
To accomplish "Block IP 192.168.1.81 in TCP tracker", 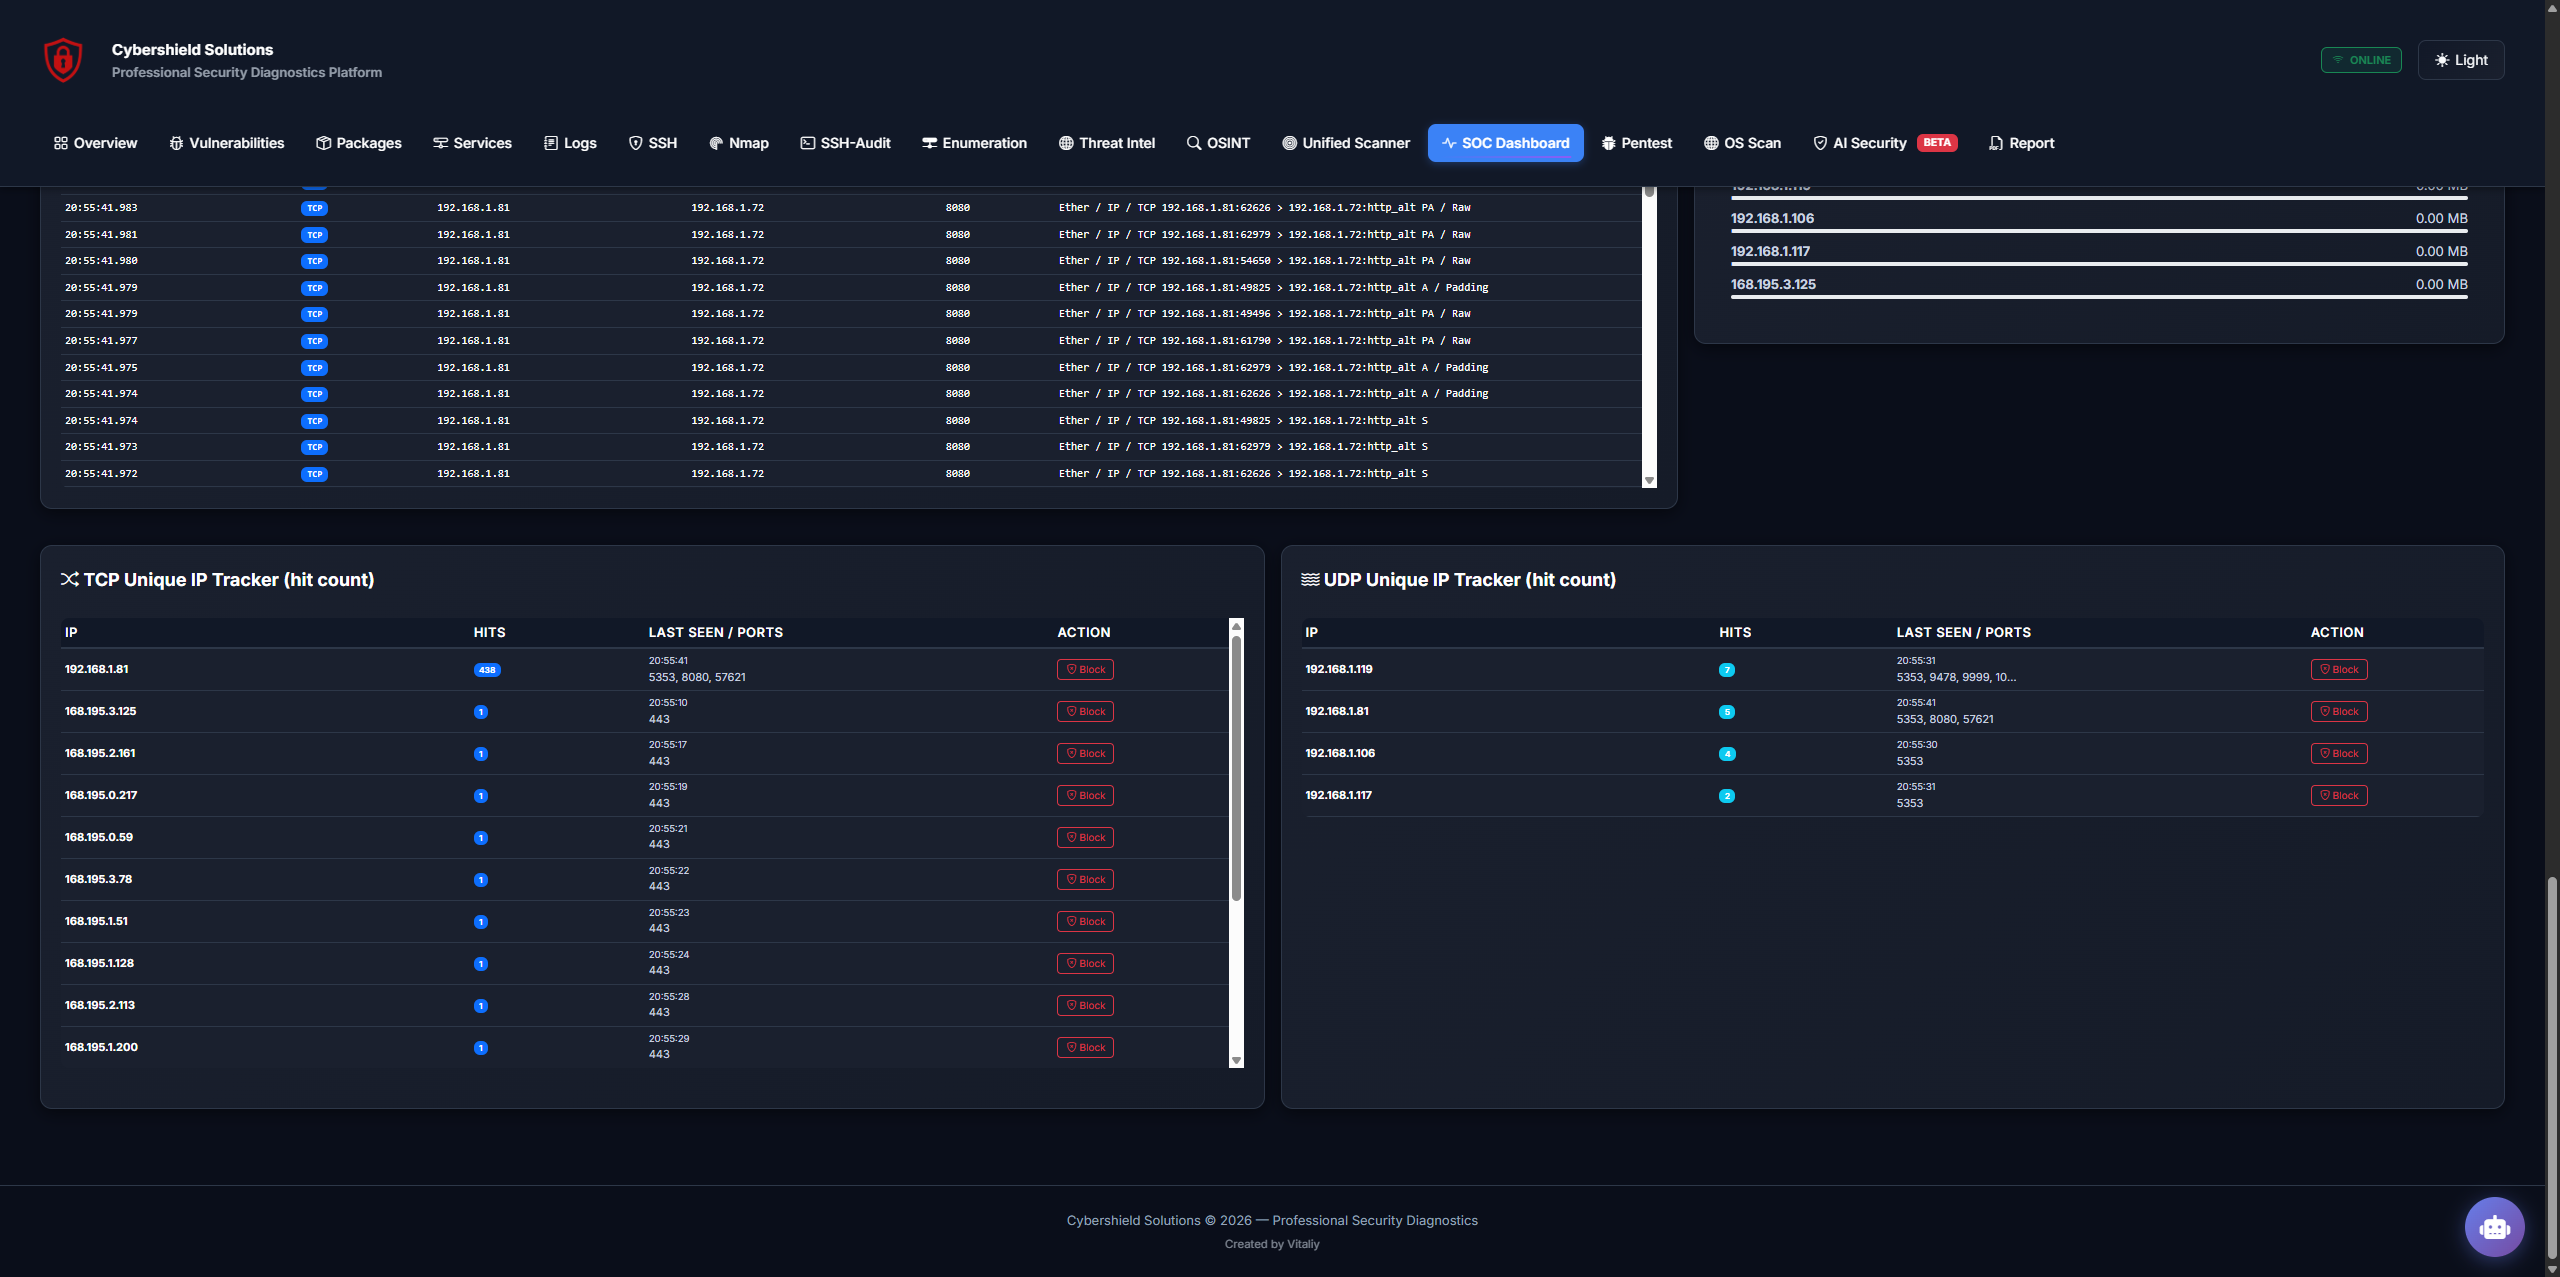I will tap(1085, 669).
